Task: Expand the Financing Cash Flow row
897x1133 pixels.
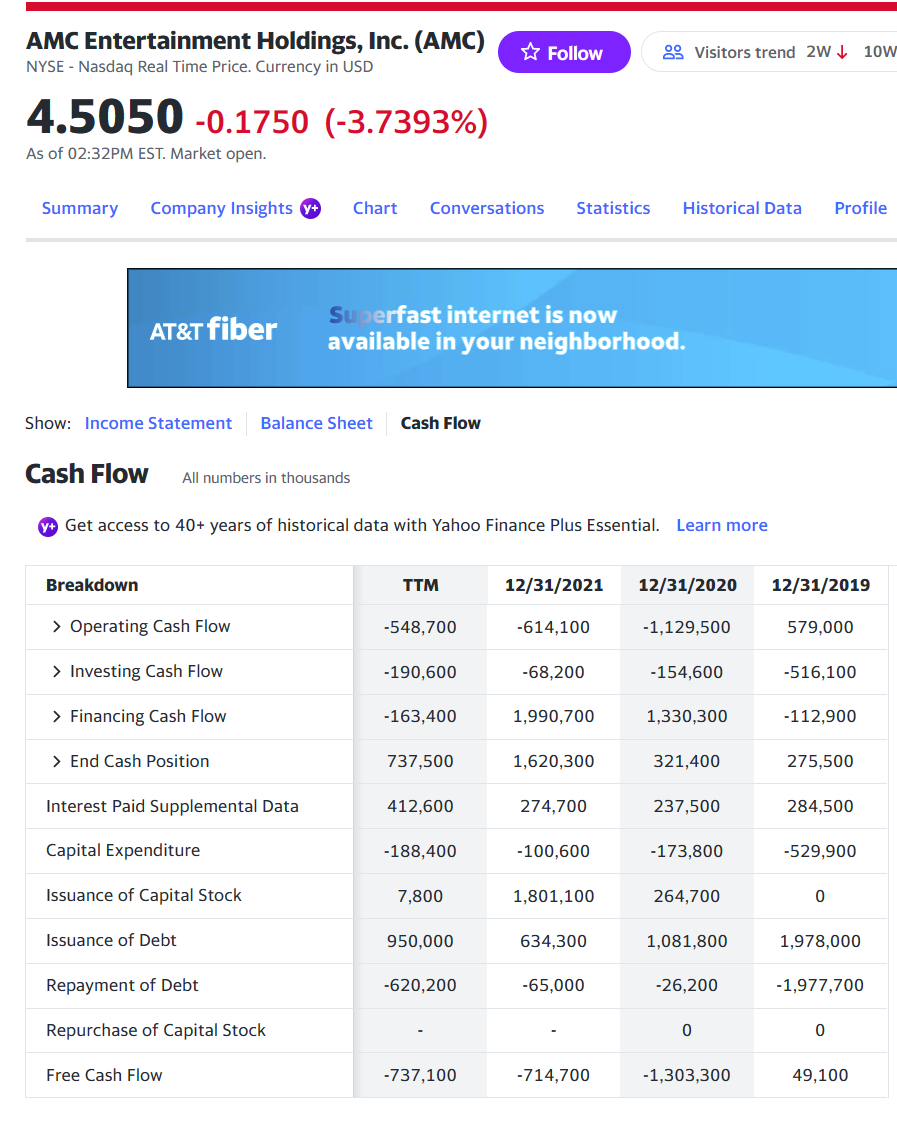Action: [56, 716]
